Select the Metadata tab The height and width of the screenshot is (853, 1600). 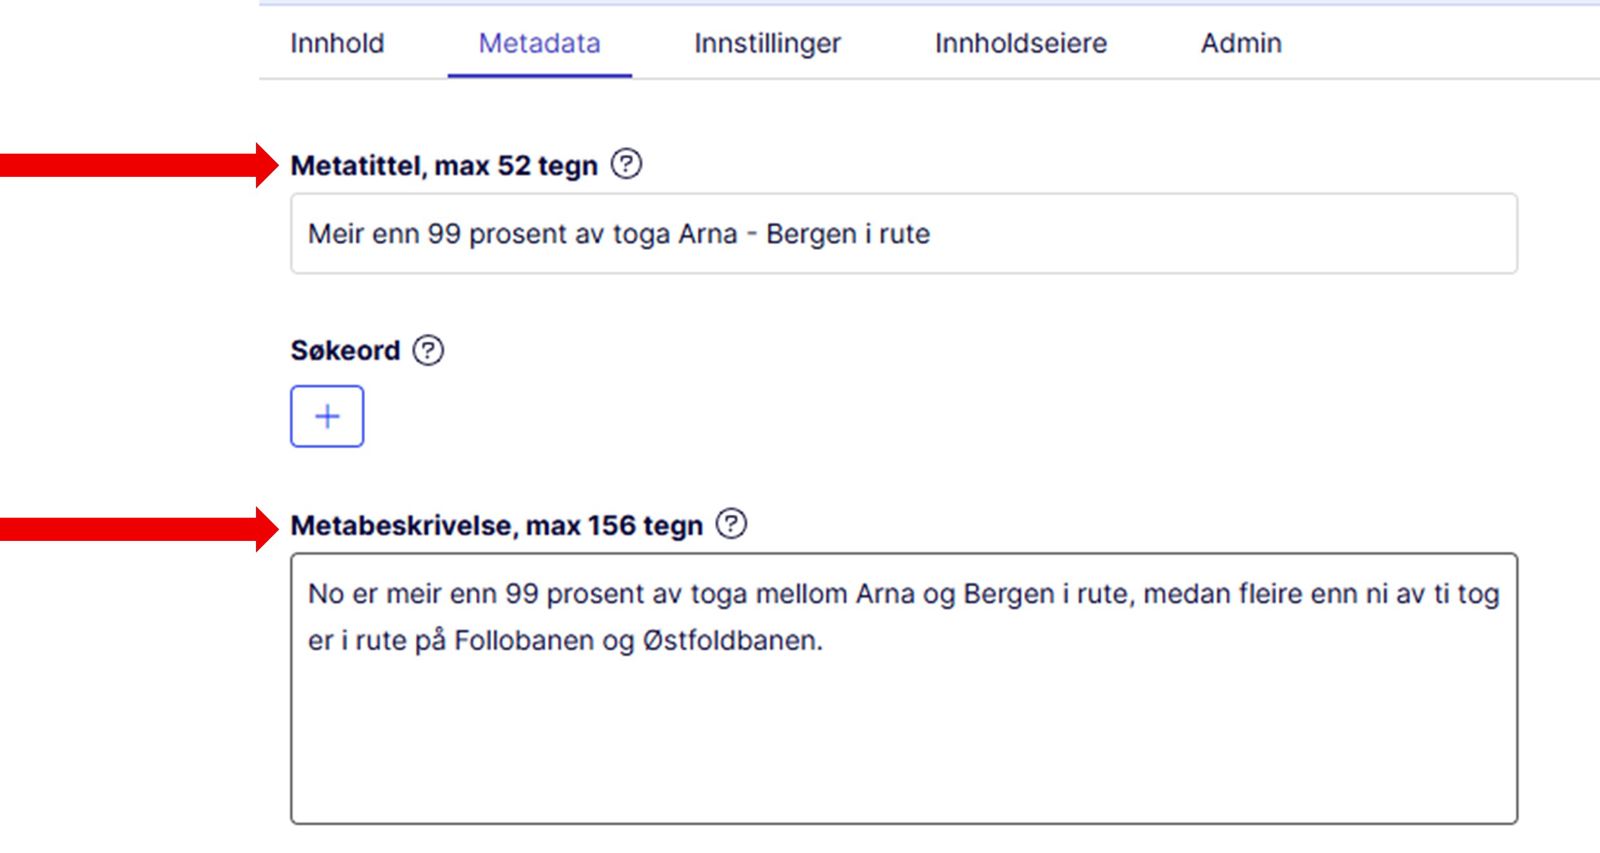pos(539,43)
